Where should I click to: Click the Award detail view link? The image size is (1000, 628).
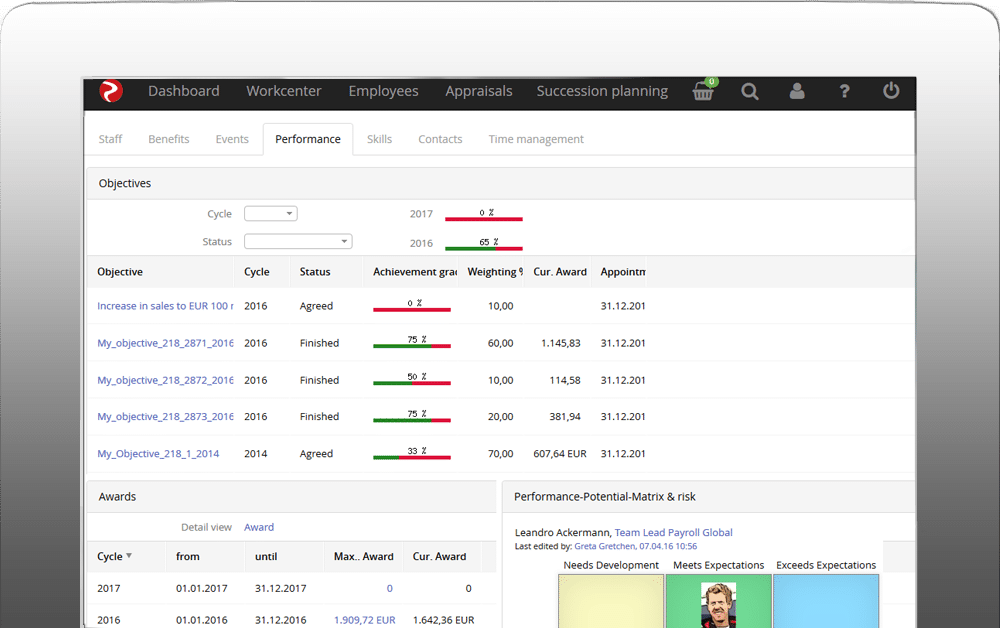(x=259, y=527)
